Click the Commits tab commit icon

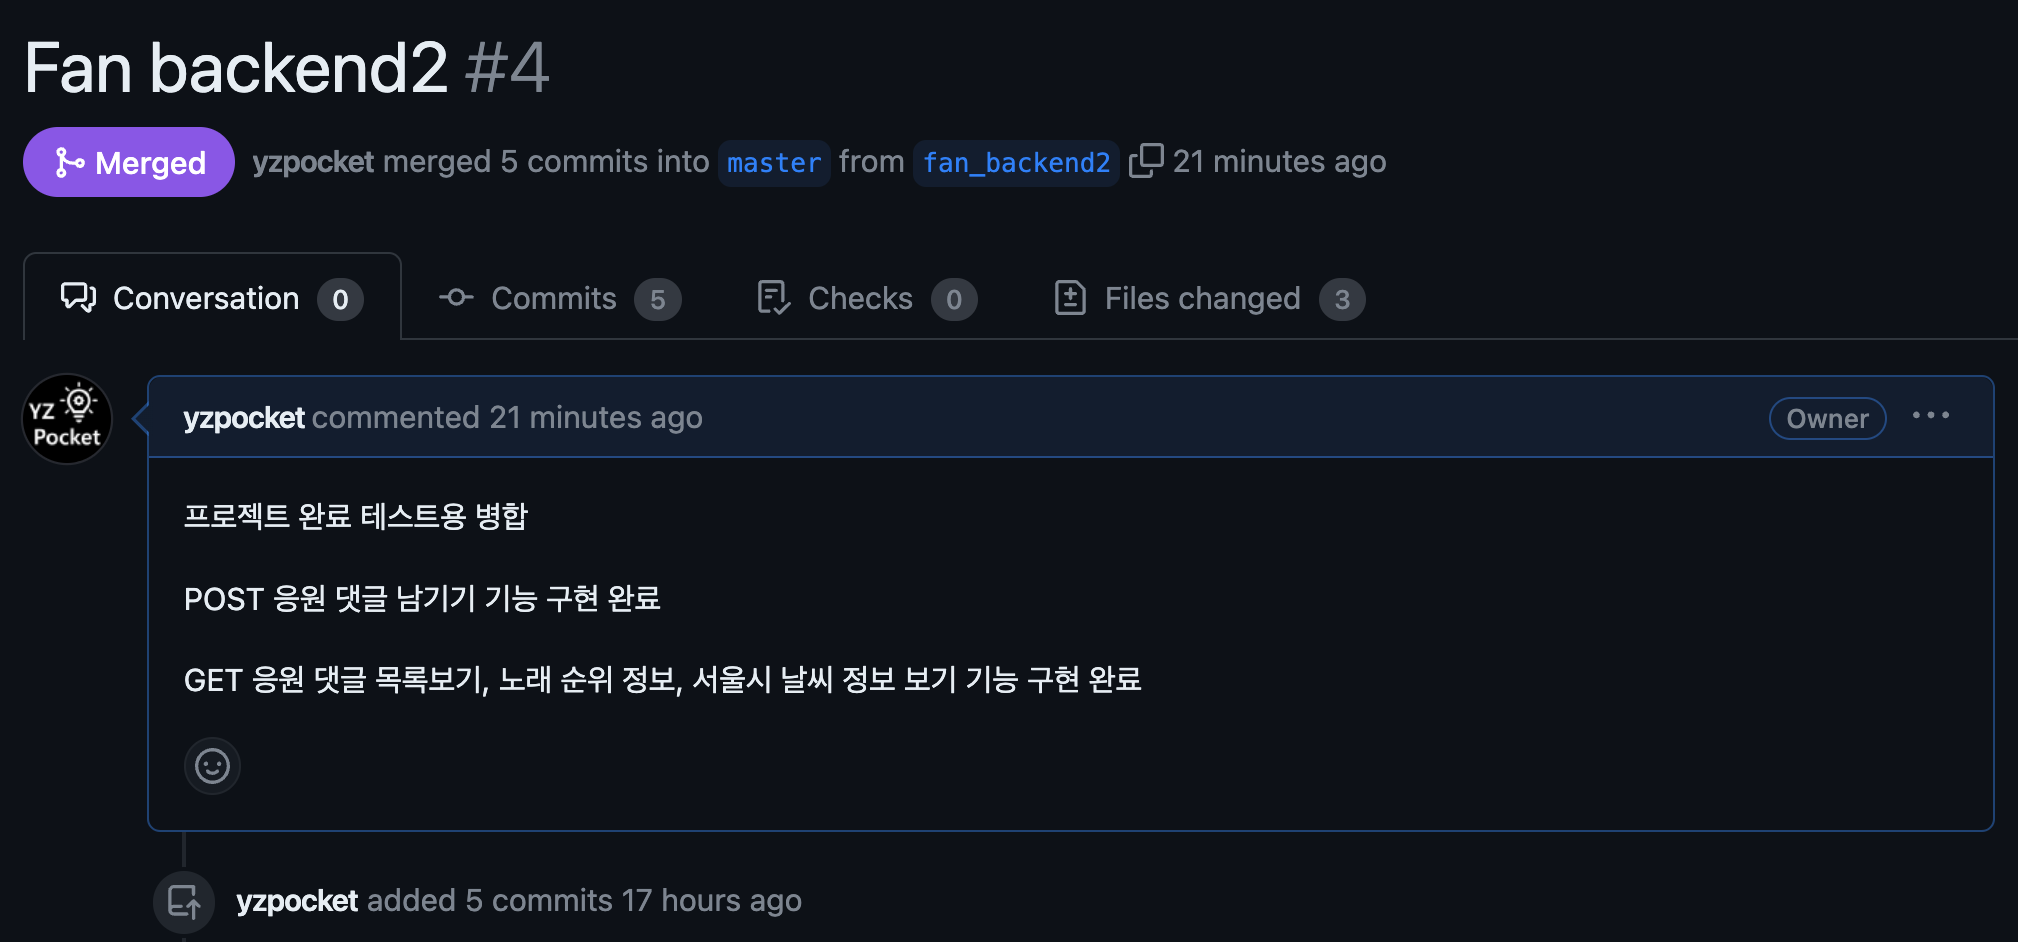tap(456, 297)
